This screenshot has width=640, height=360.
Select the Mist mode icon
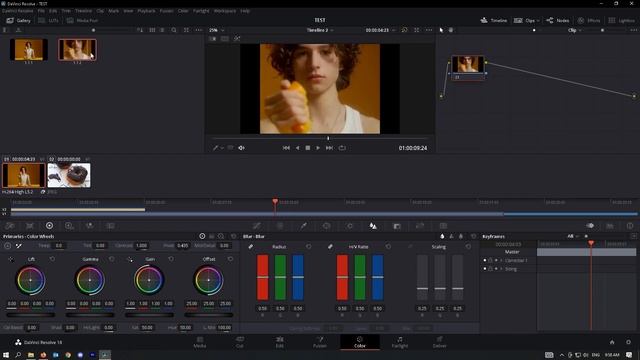(x=461, y=236)
